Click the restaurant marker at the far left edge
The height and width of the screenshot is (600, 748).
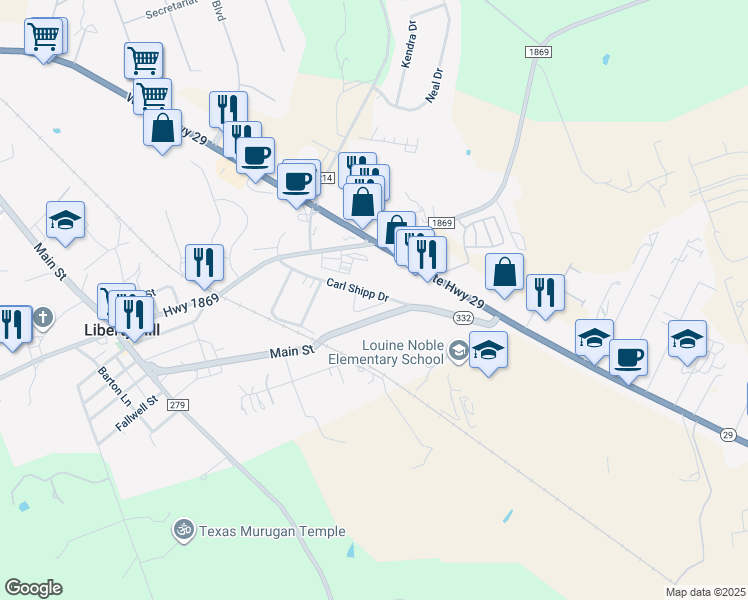coord(13,326)
